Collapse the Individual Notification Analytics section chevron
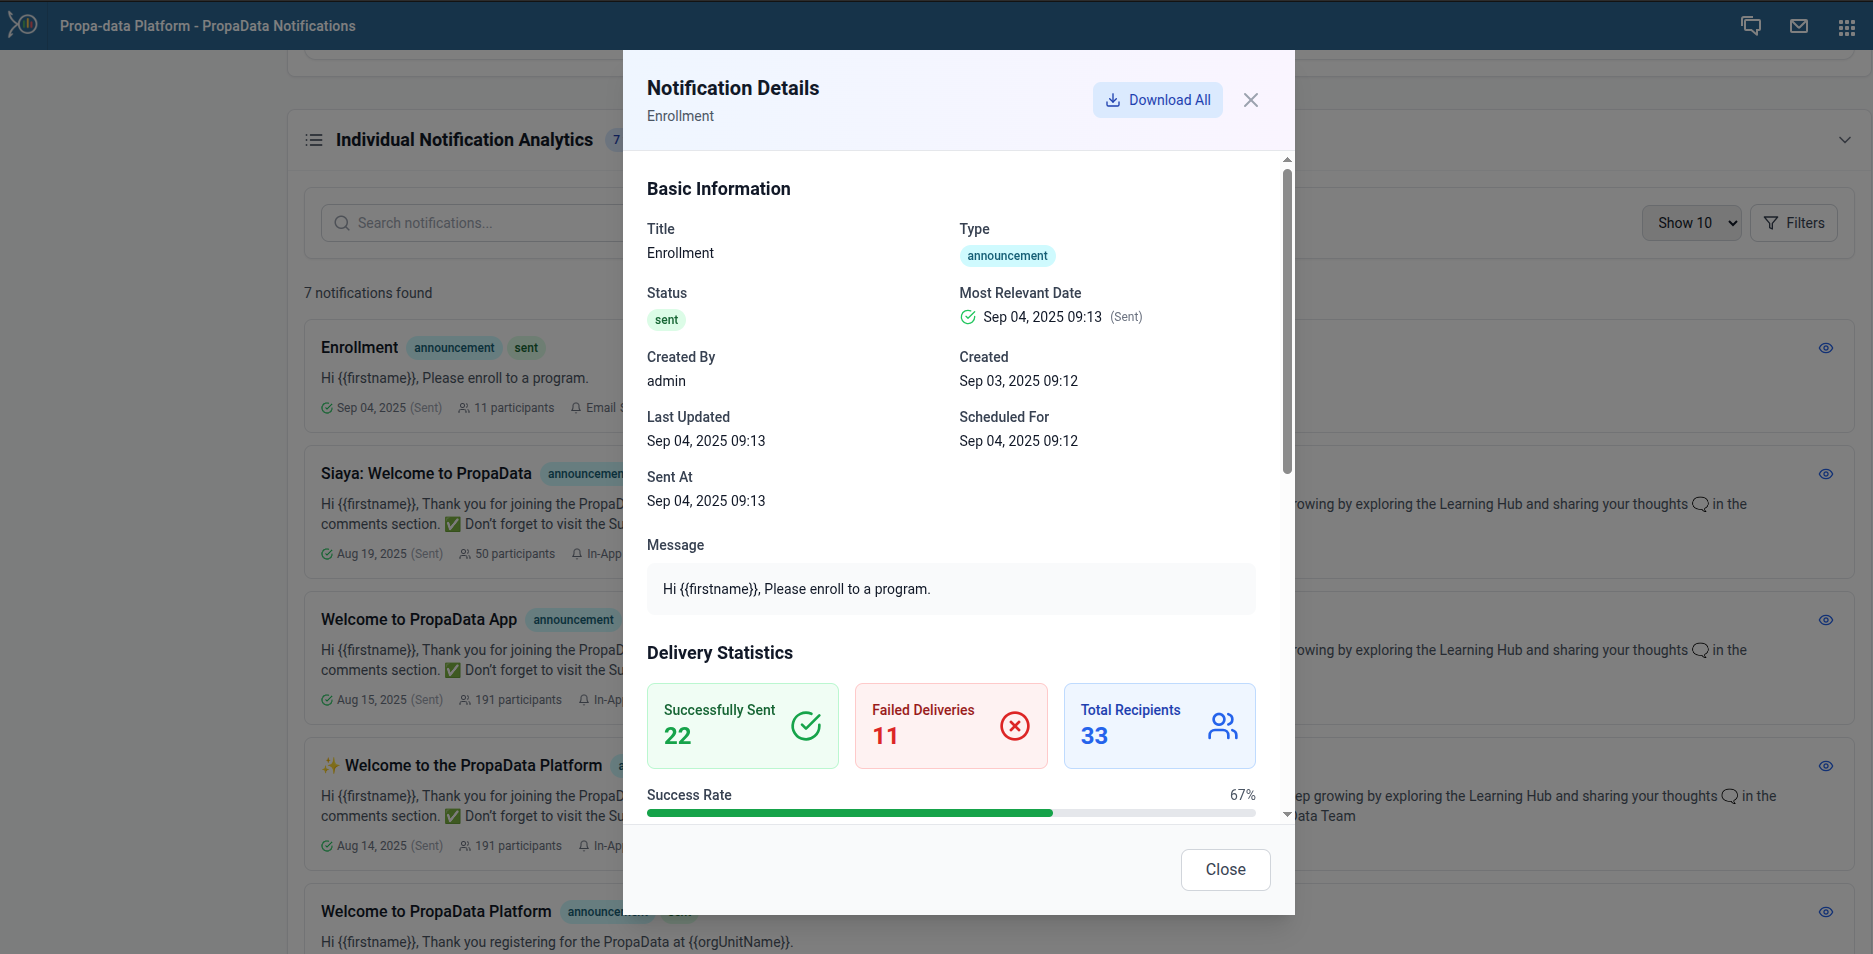Image resolution: width=1873 pixels, height=954 pixels. (1844, 140)
